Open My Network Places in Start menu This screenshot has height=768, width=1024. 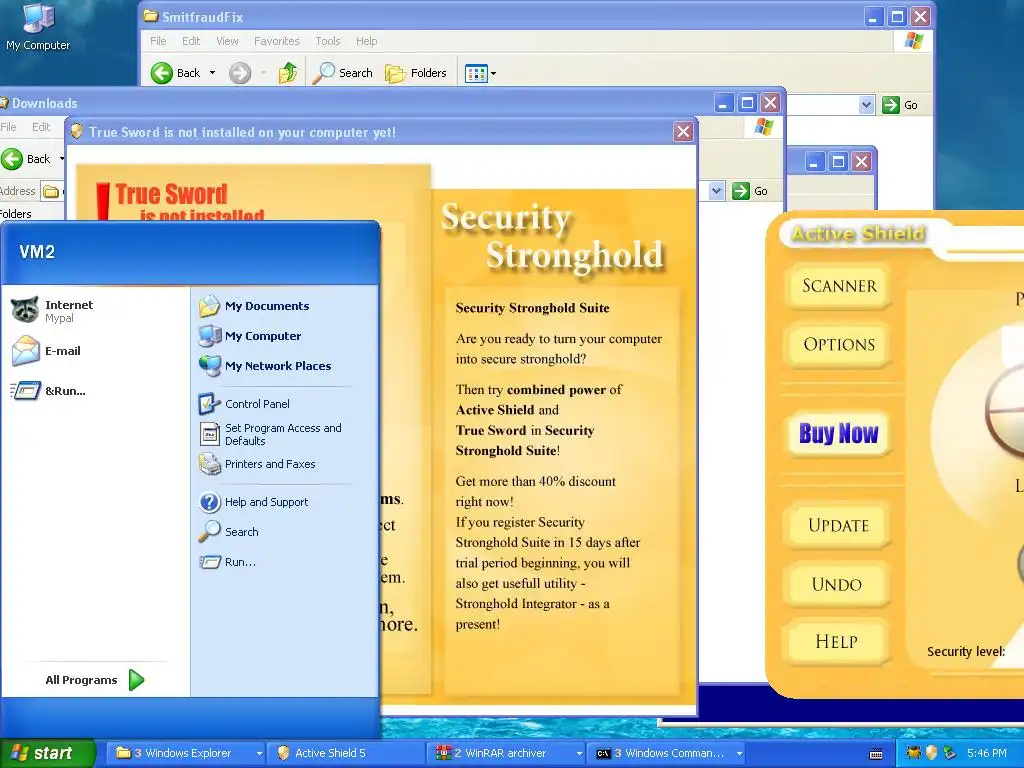(x=265, y=366)
